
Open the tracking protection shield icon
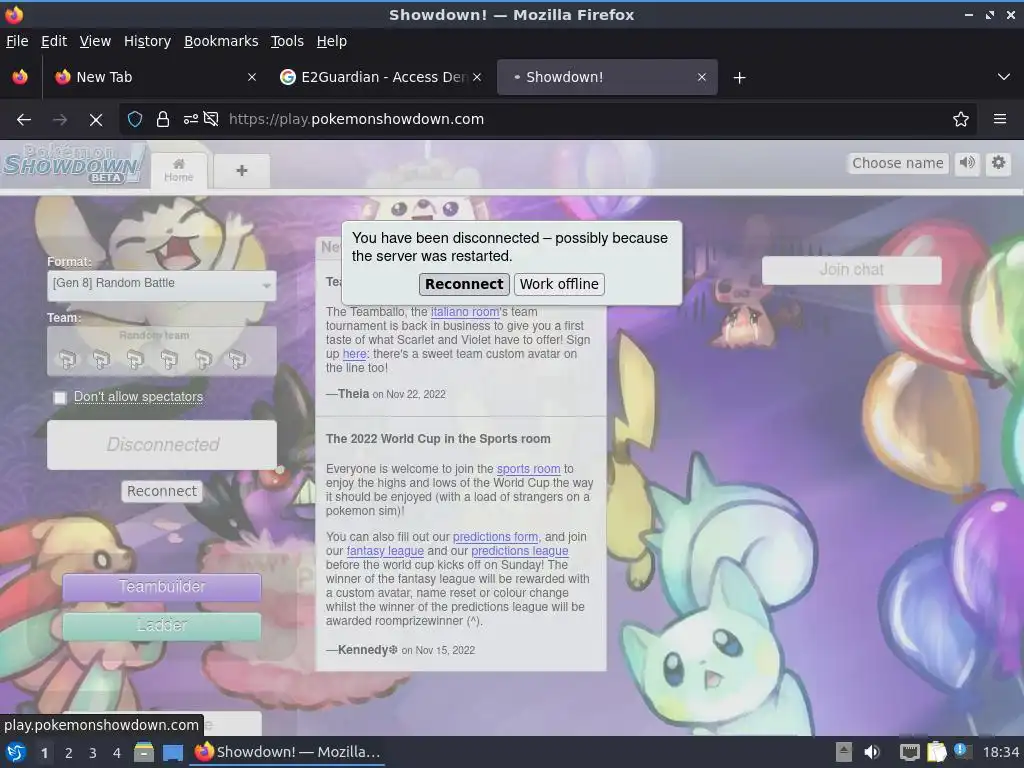[x=135, y=119]
